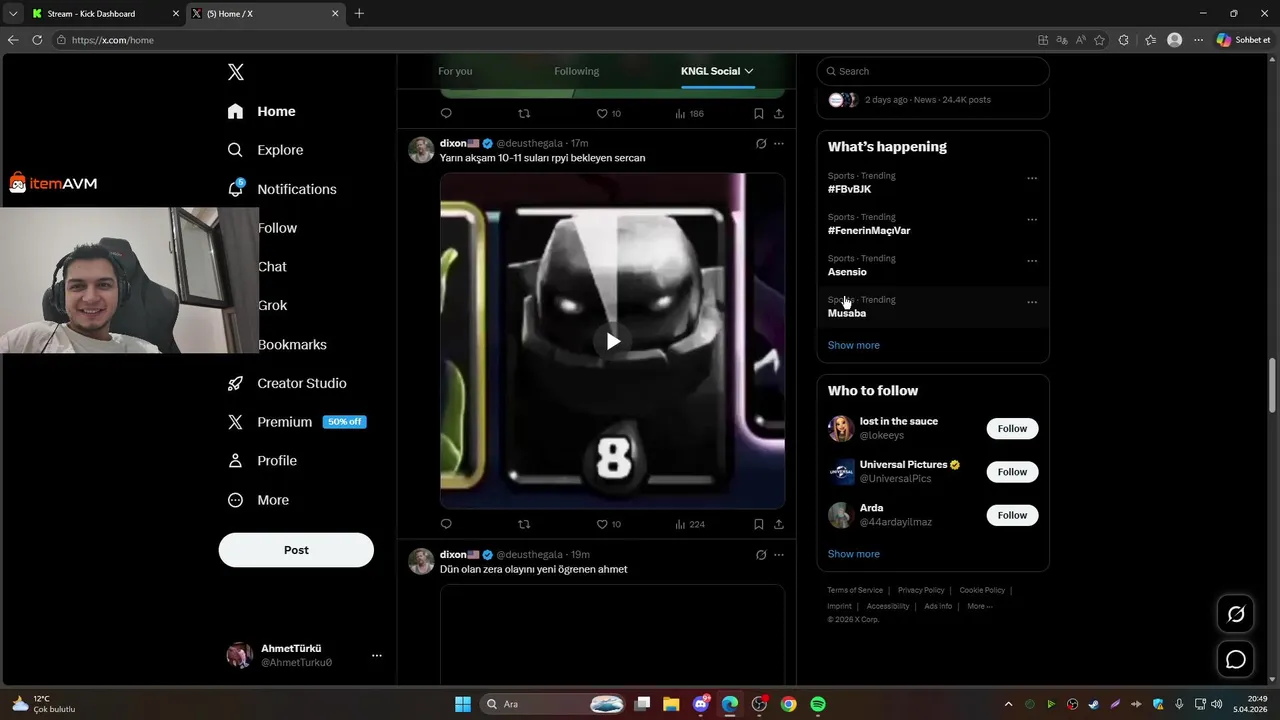Click the Post button
This screenshot has height=720, width=1280.
click(296, 550)
